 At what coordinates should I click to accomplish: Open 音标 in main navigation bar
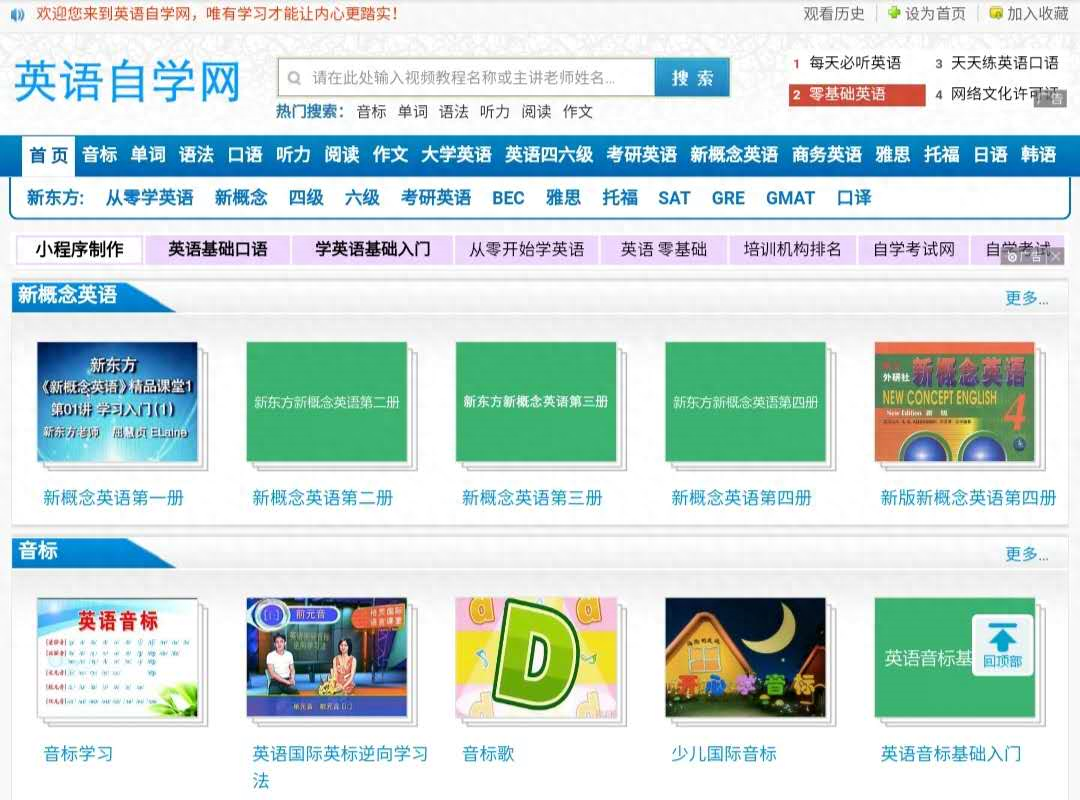pyautogui.click(x=99, y=154)
